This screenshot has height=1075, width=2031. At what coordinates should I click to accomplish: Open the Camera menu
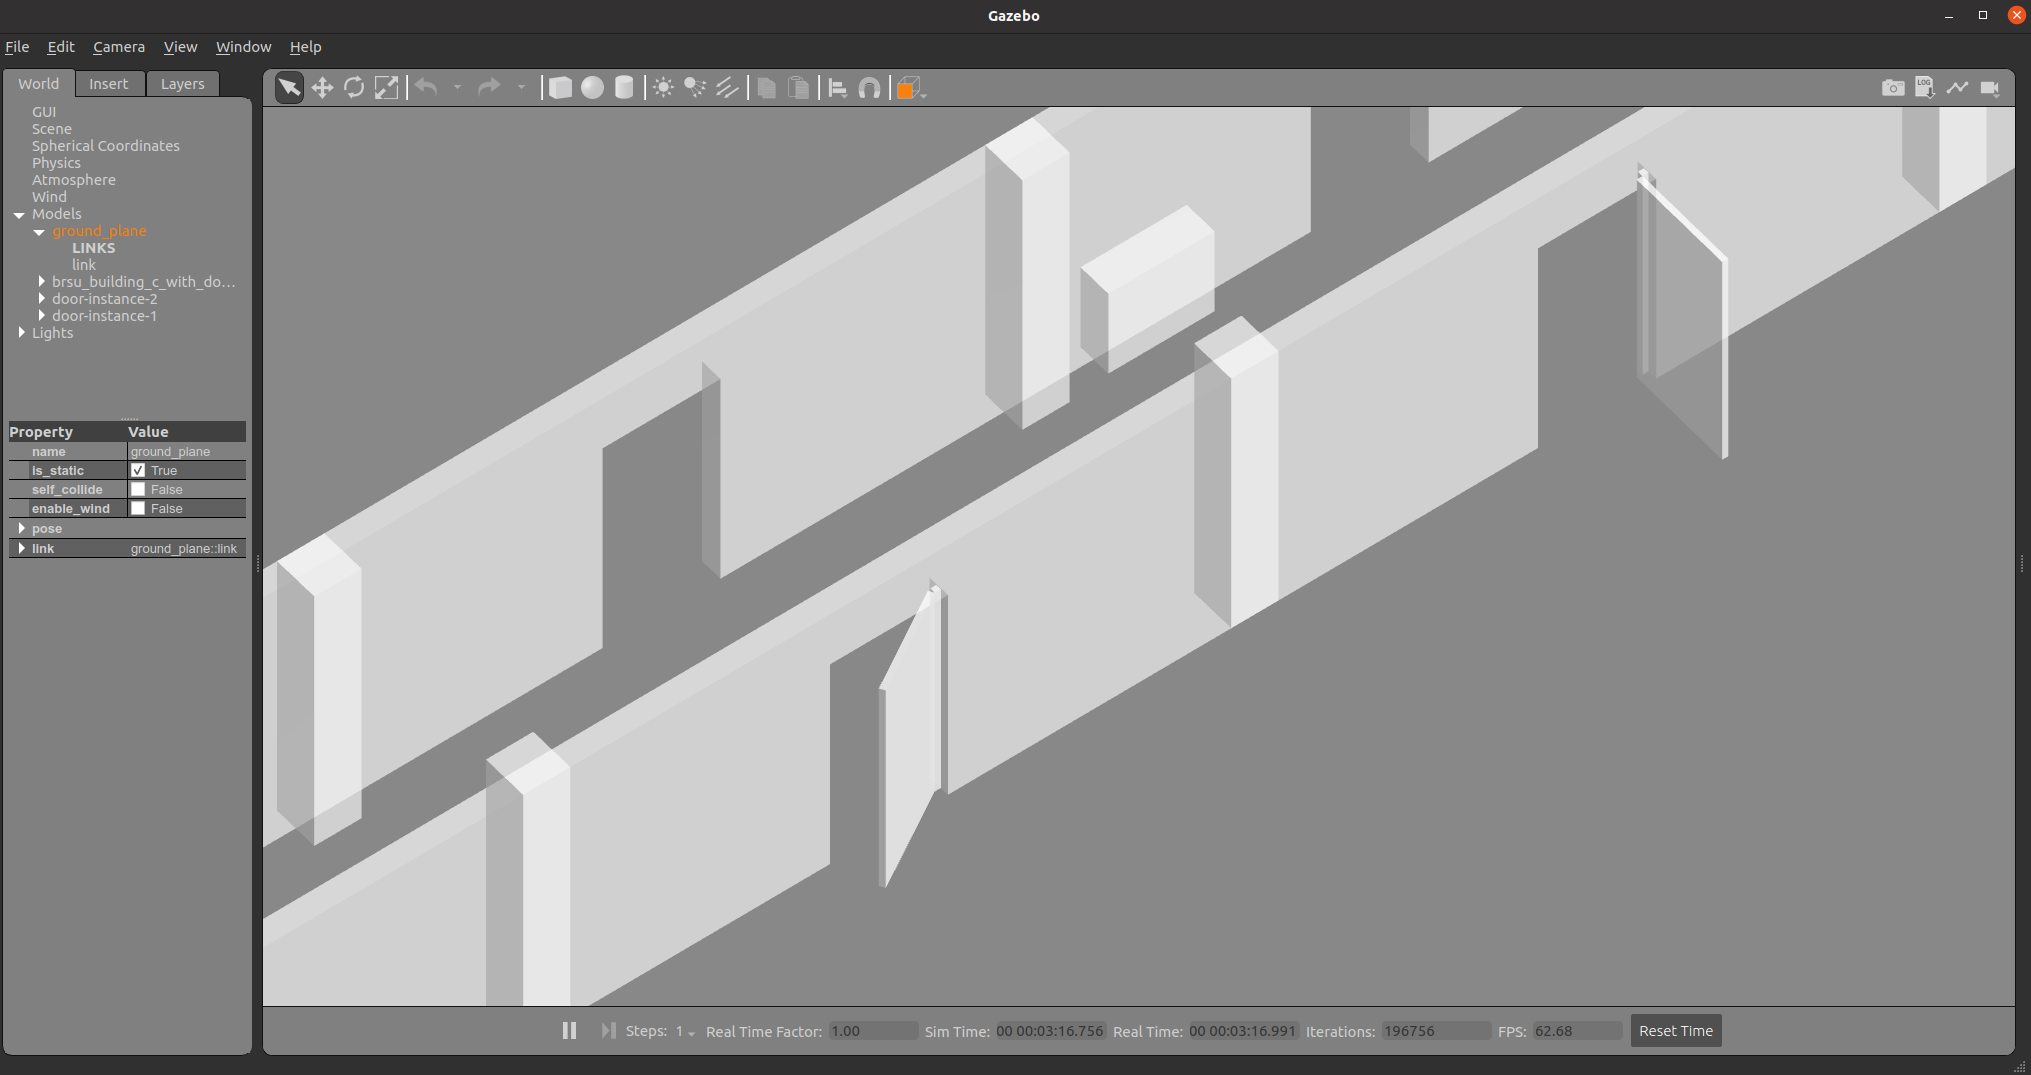pos(118,47)
